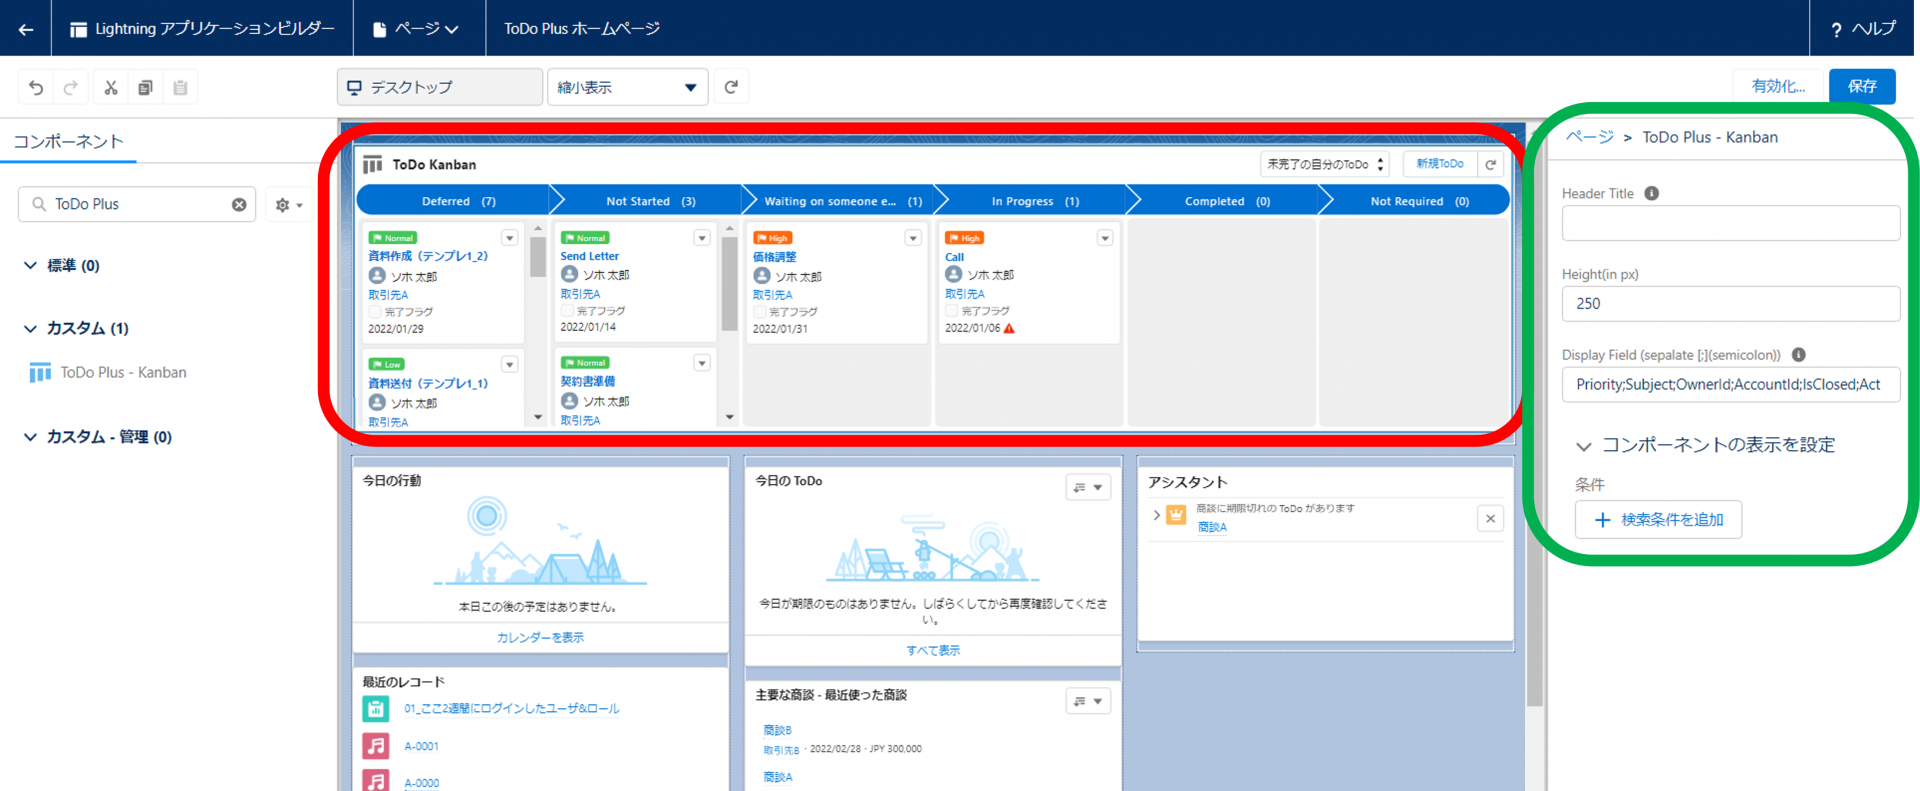Click the ToDo Plus component search box

[x=137, y=204]
